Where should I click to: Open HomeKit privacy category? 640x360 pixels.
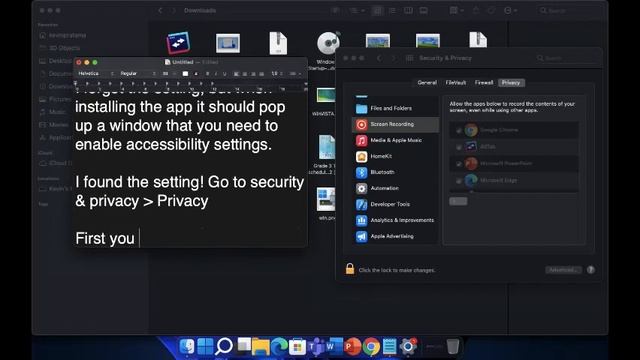coord(395,156)
